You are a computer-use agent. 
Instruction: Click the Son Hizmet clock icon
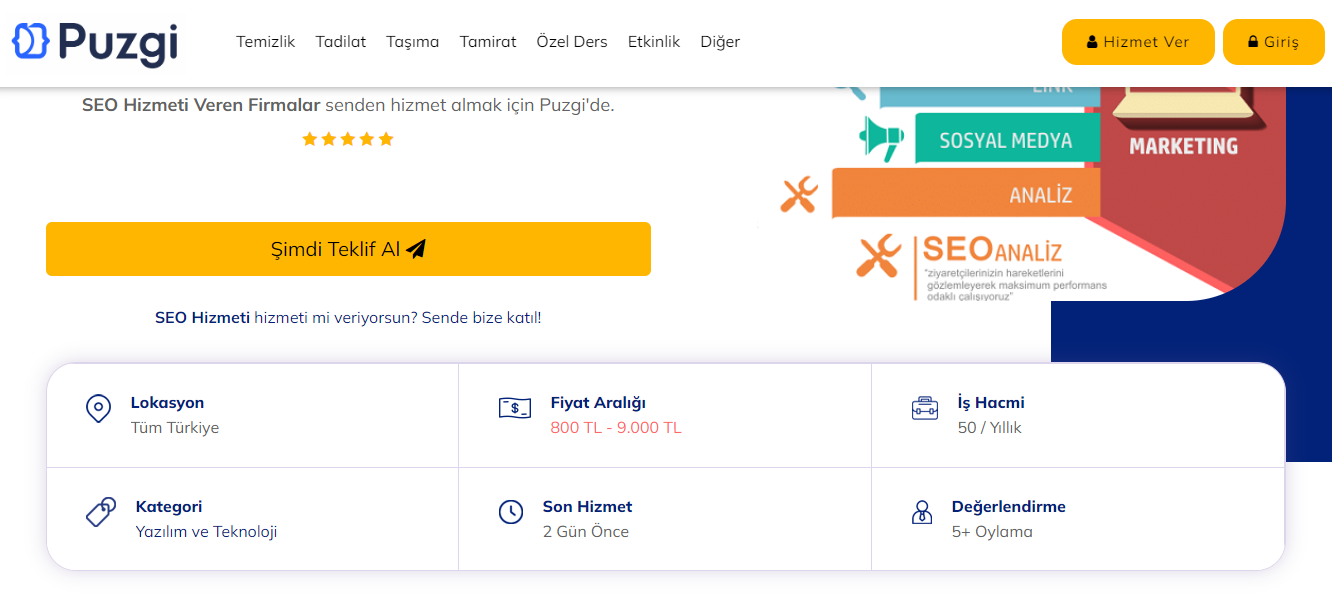click(x=511, y=512)
